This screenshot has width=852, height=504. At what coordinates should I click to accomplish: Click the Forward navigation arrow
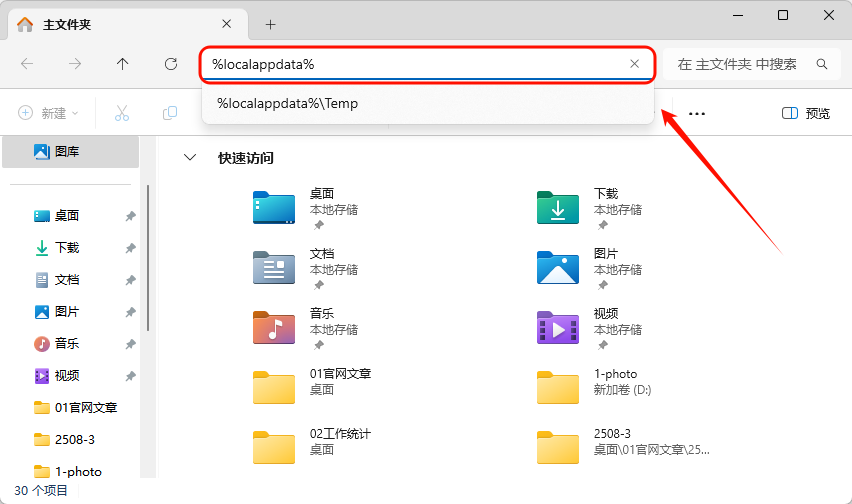[75, 64]
